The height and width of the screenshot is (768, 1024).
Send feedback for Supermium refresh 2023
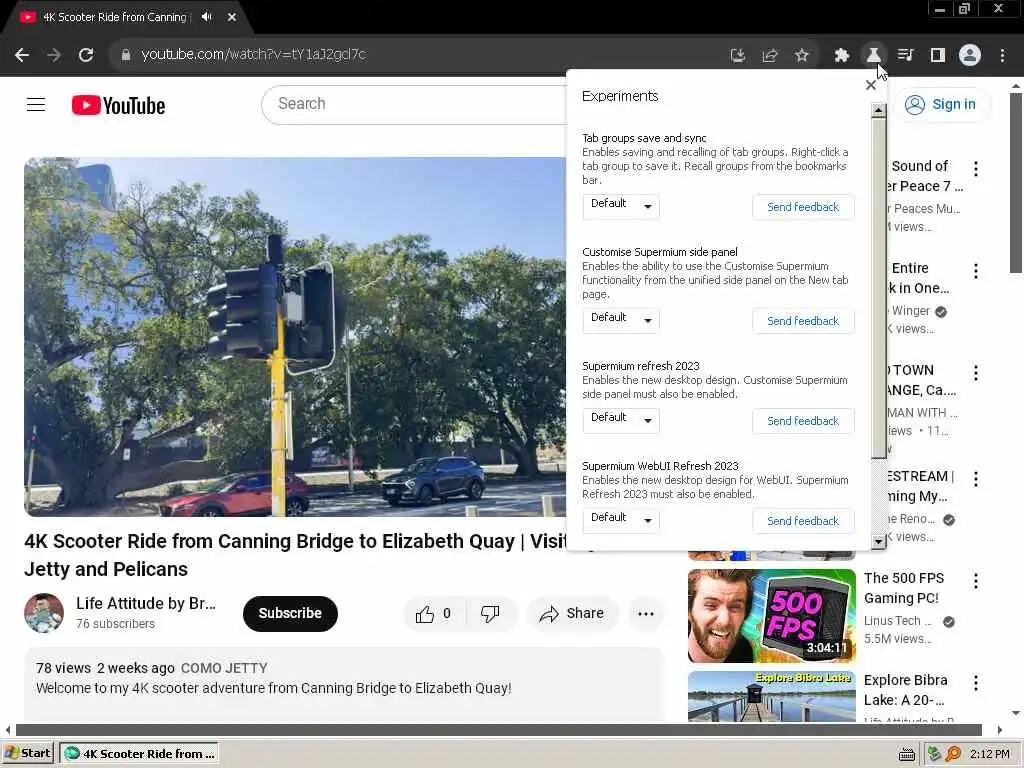coord(803,421)
